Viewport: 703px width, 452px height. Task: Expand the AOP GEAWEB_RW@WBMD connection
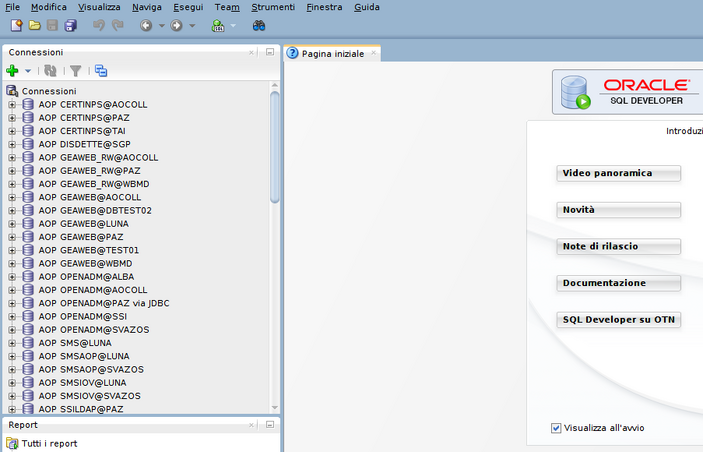click(x=12, y=184)
